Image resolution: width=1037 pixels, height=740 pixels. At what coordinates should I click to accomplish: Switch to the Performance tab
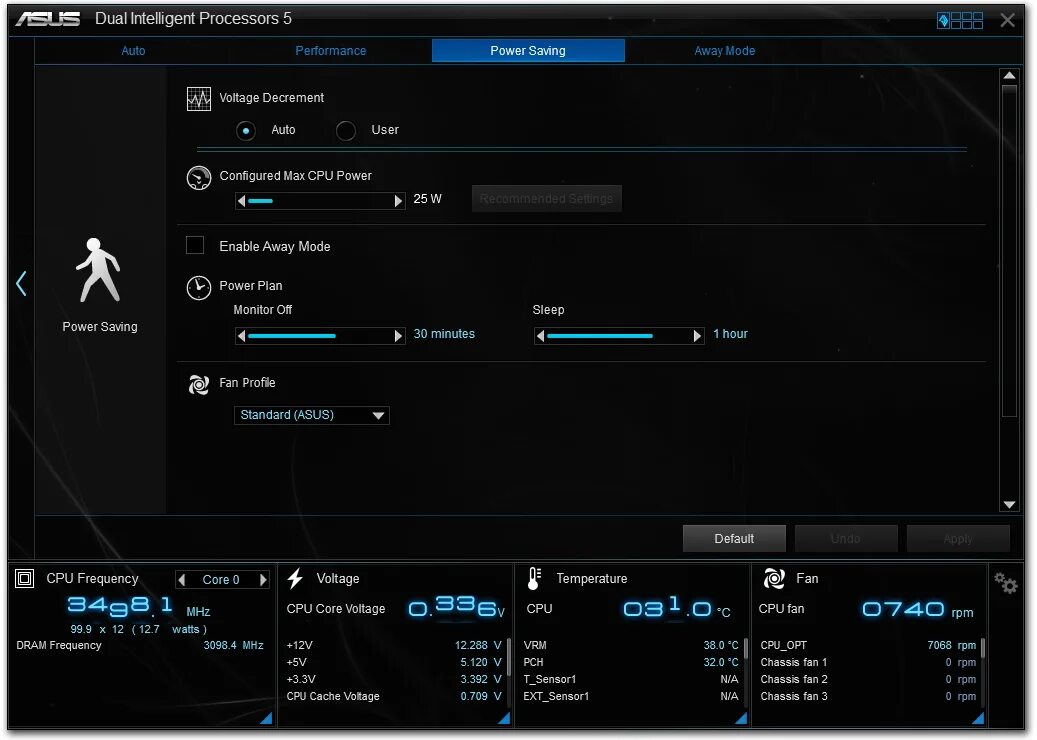pos(331,51)
